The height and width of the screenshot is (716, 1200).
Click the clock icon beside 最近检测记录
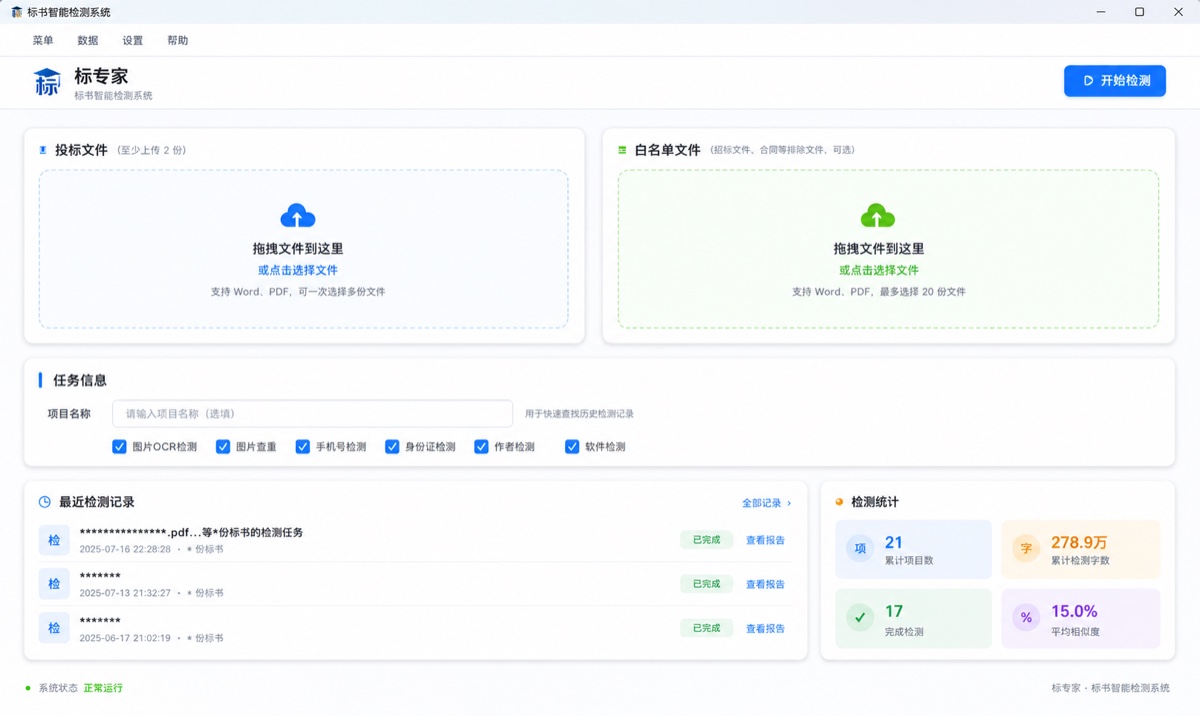45,502
